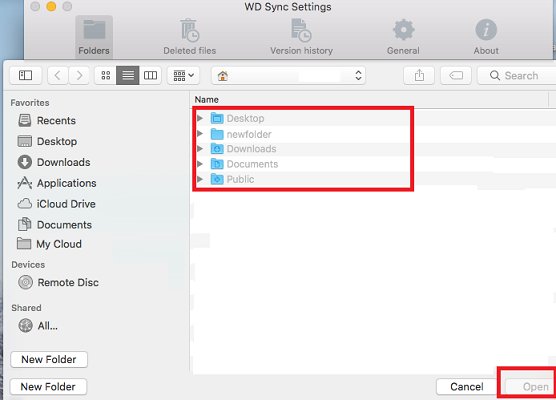The width and height of the screenshot is (556, 400).
Task: Click the Edit Tags toolbar icon
Action: (x=456, y=75)
